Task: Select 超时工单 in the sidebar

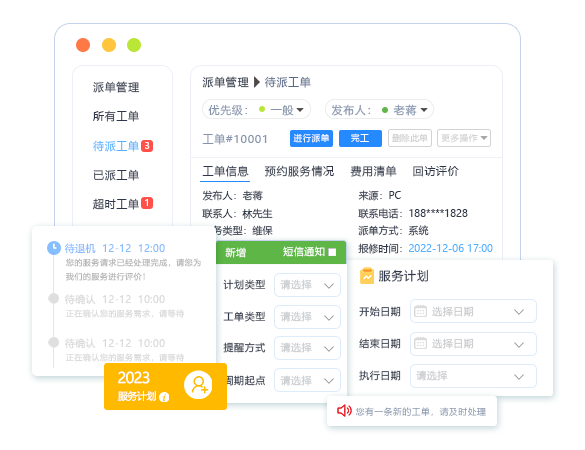Action: coord(116,204)
